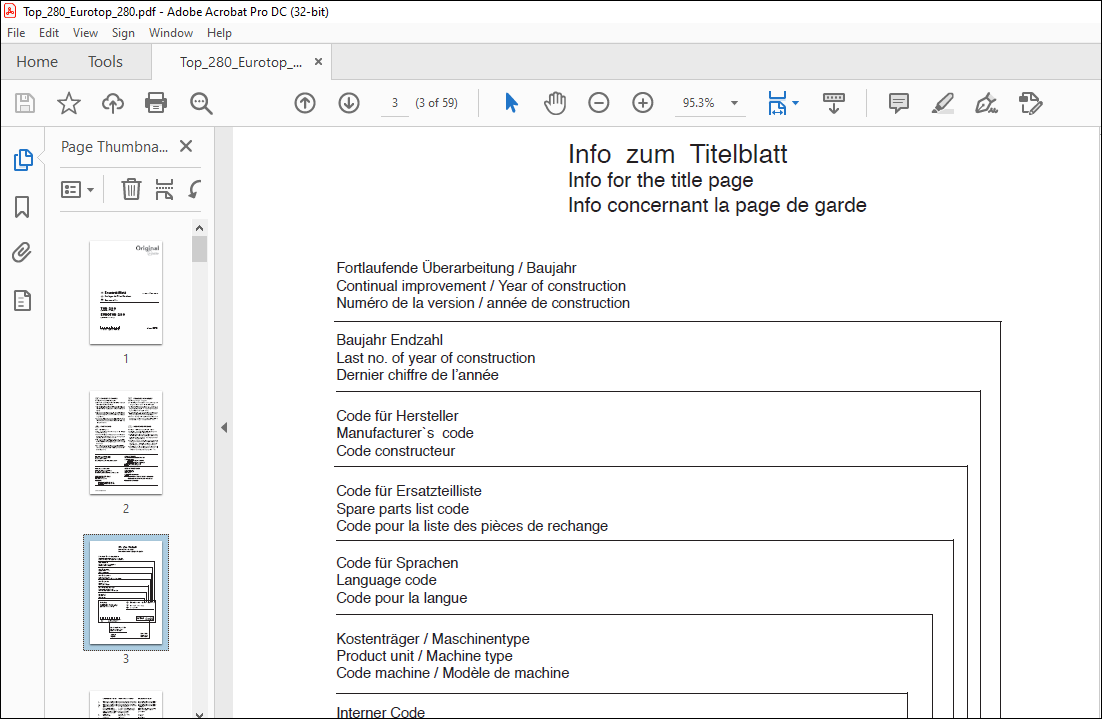Open the Bookmarks panel icon
The image size is (1102, 719).
(x=22, y=207)
